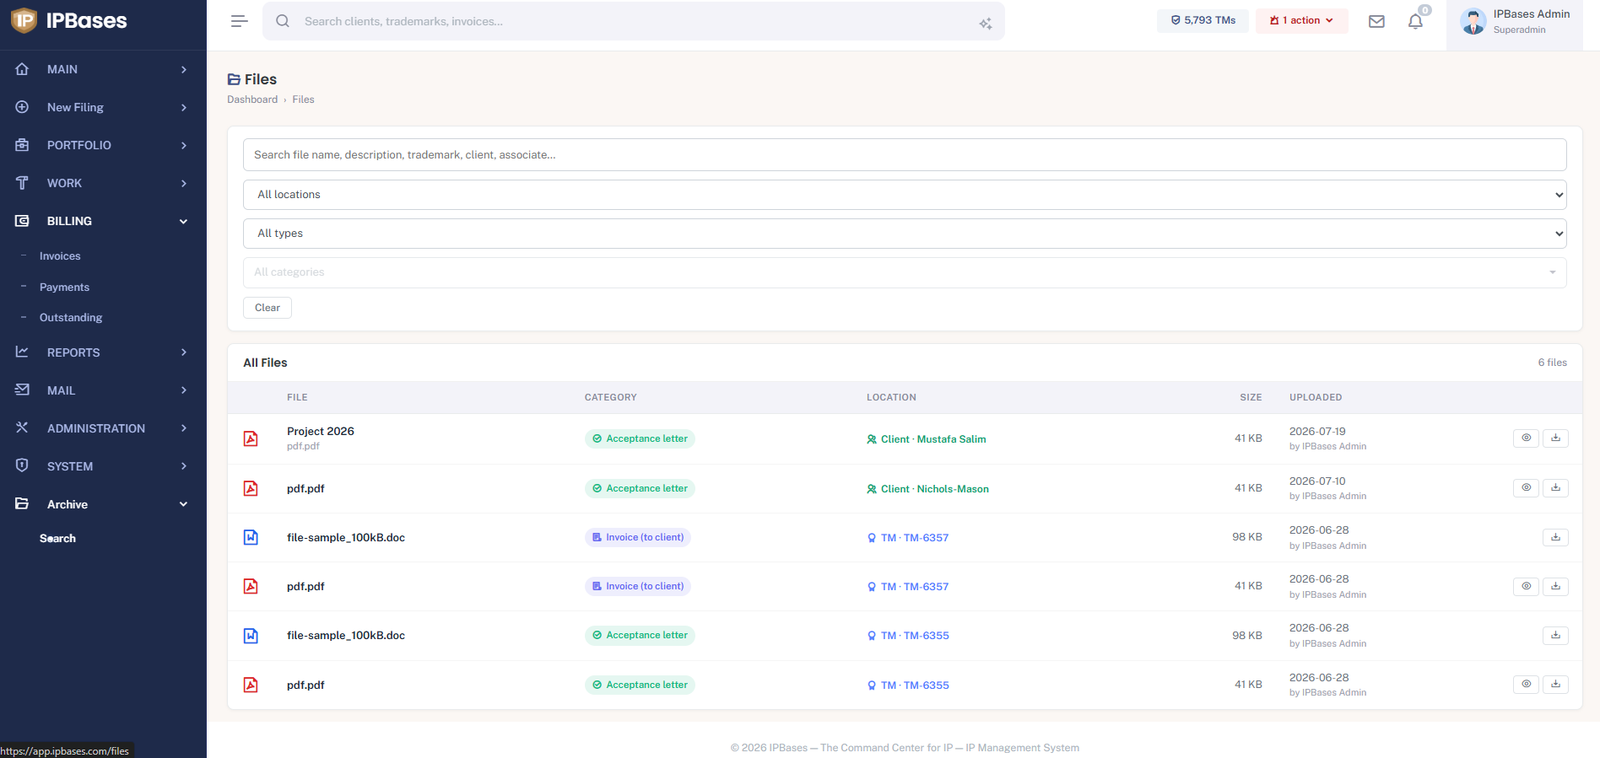Collapse the Archive sidebar menu
This screenshot has width=1600, height=758.
coord(103,504)
